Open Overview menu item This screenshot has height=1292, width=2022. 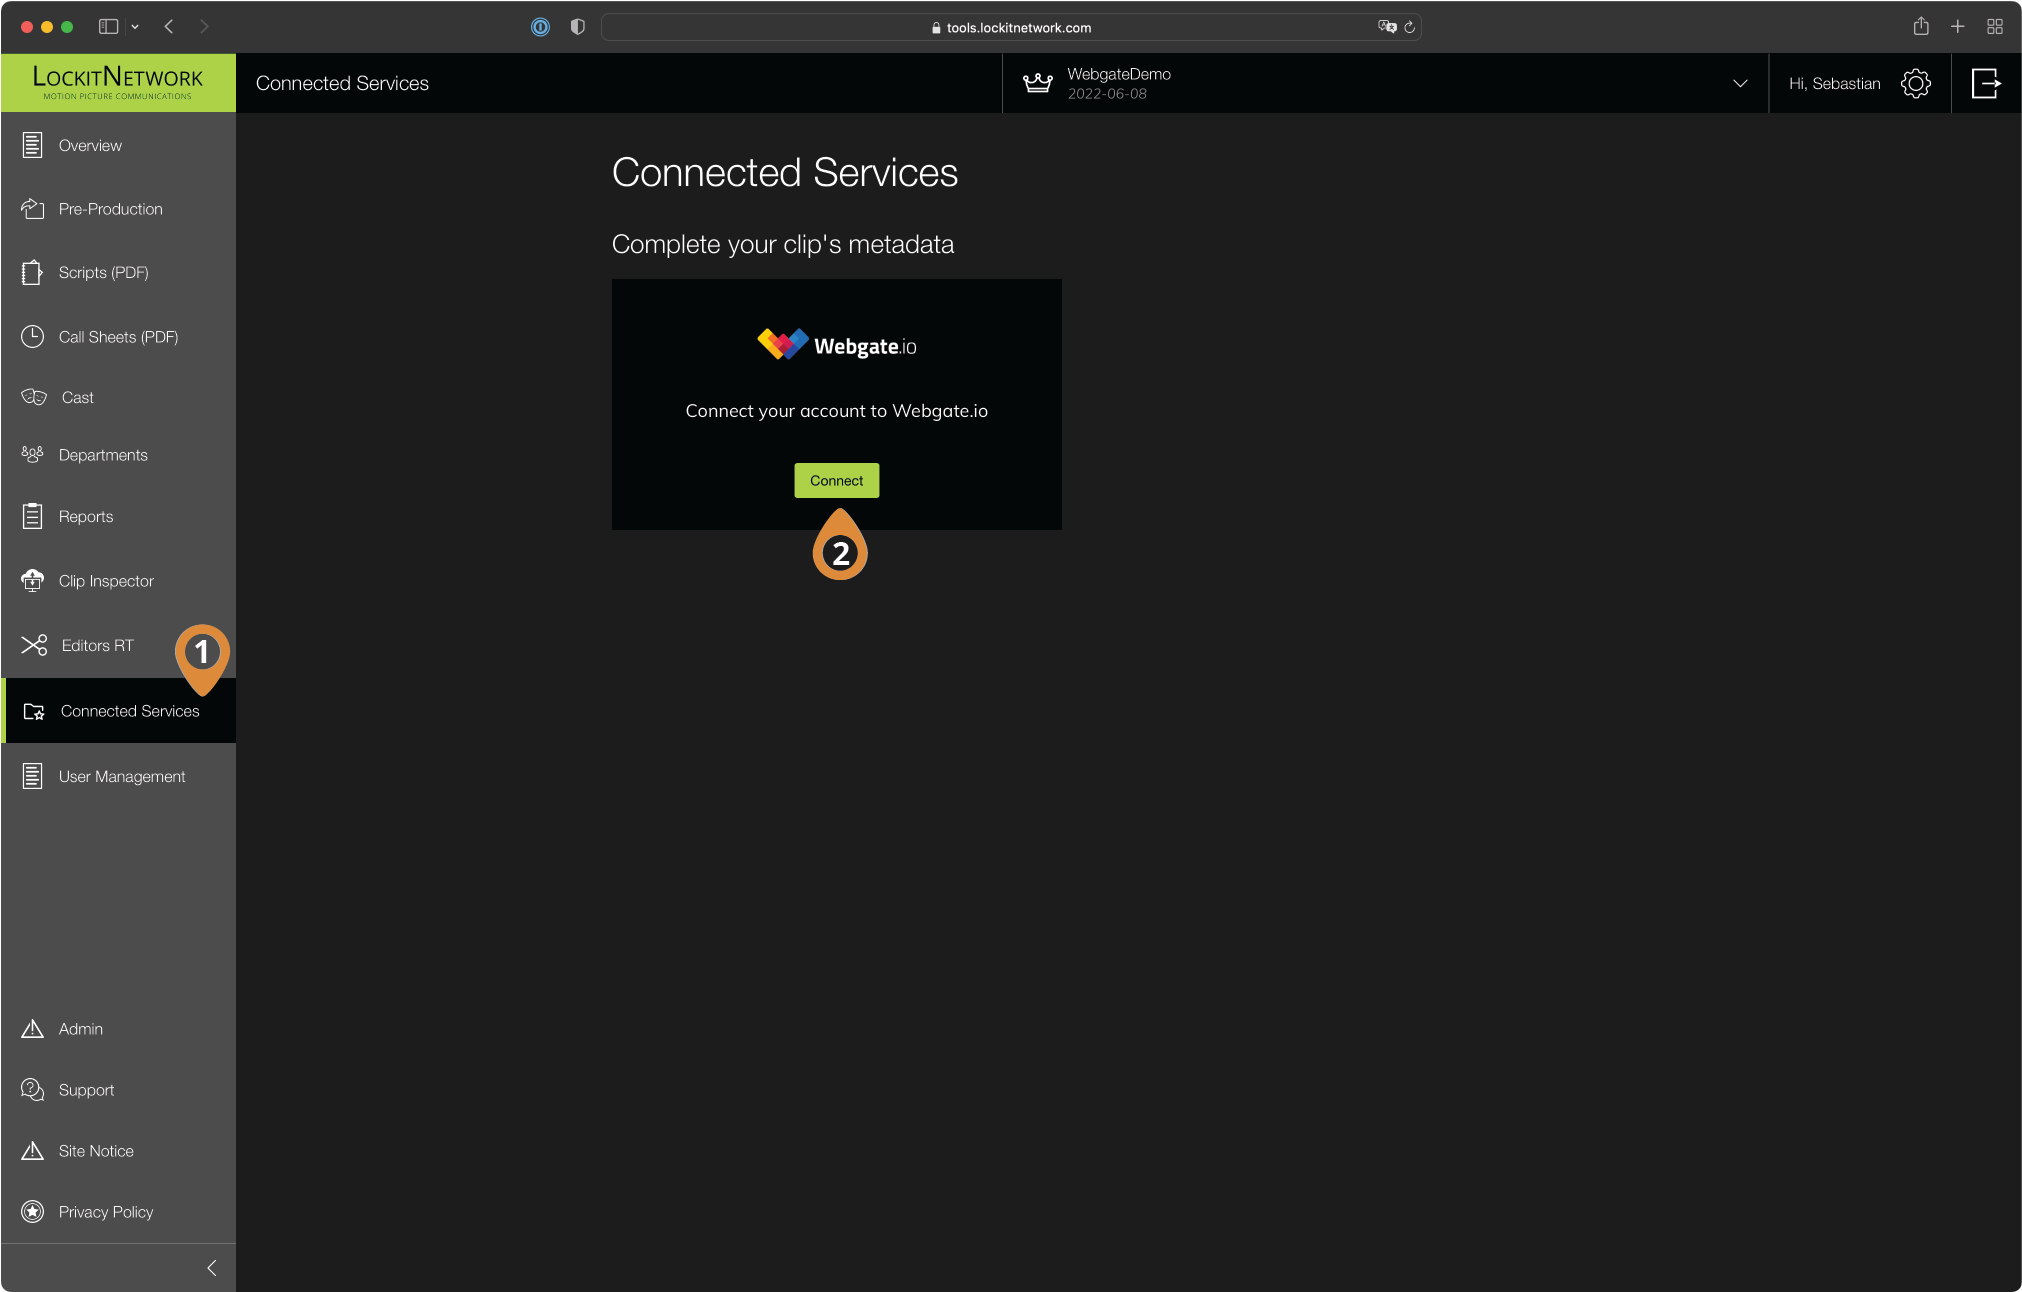pyautogui.click(x=118, y=145)
